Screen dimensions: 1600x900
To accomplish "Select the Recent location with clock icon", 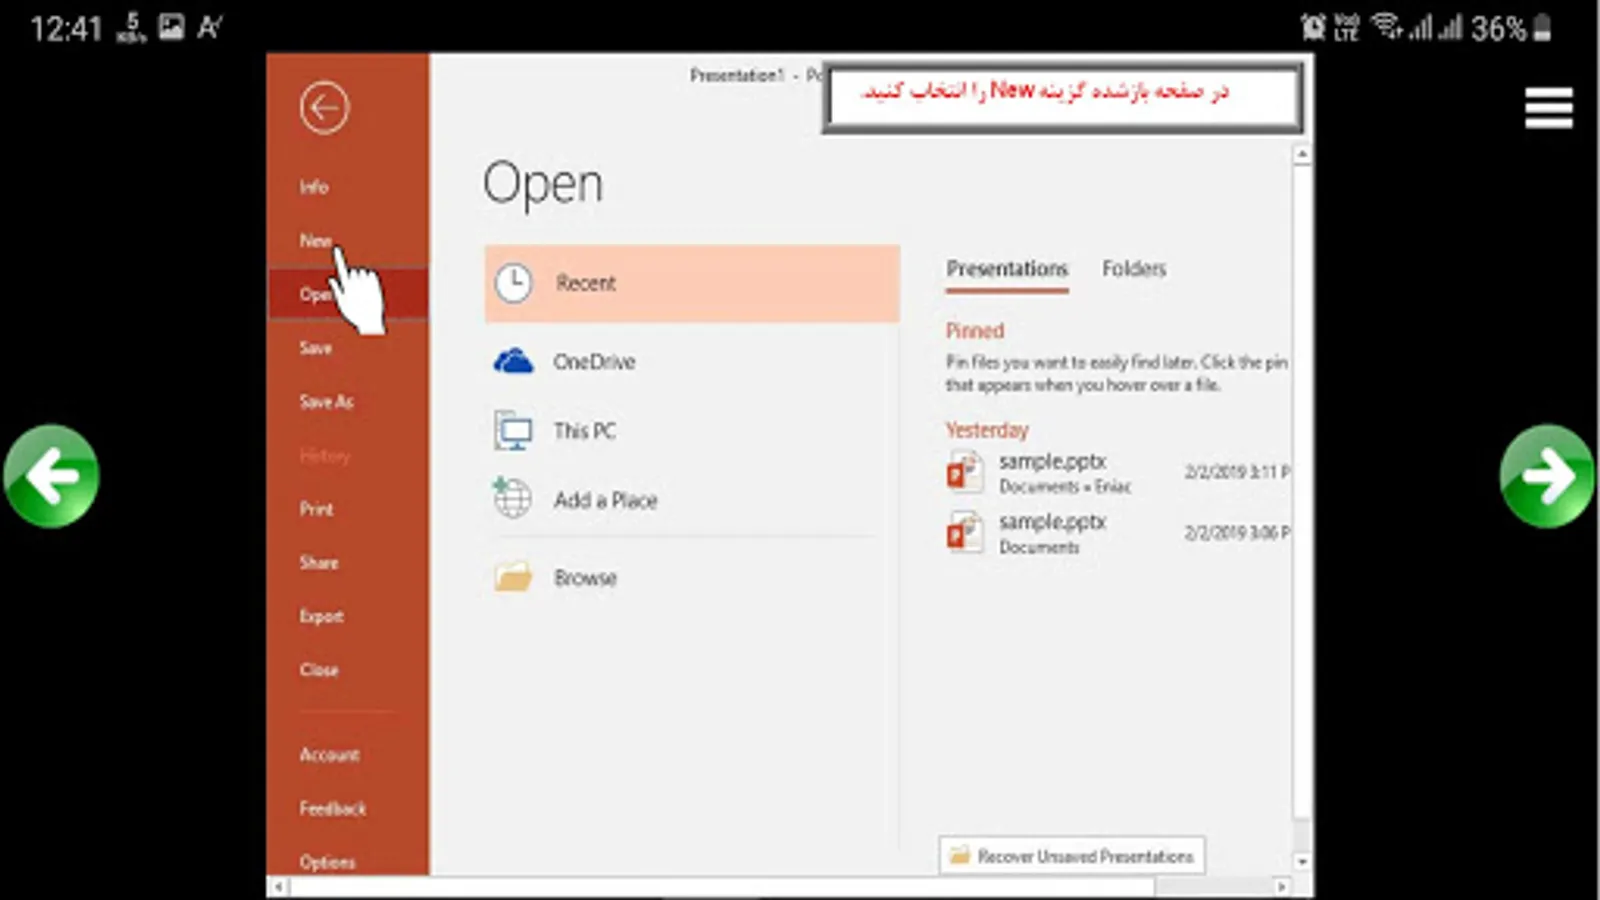I will [x=692, y=283].
